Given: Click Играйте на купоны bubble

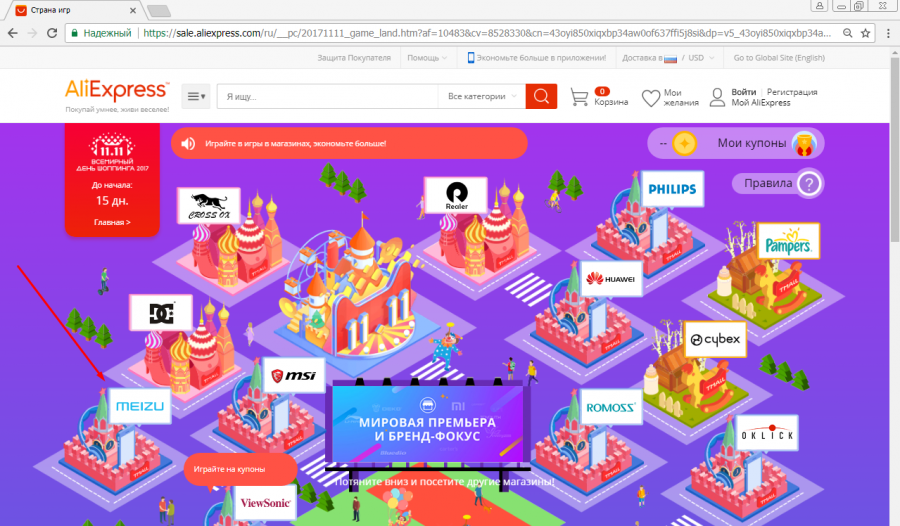Looking at the screenshot, I should tap(240, 470).
